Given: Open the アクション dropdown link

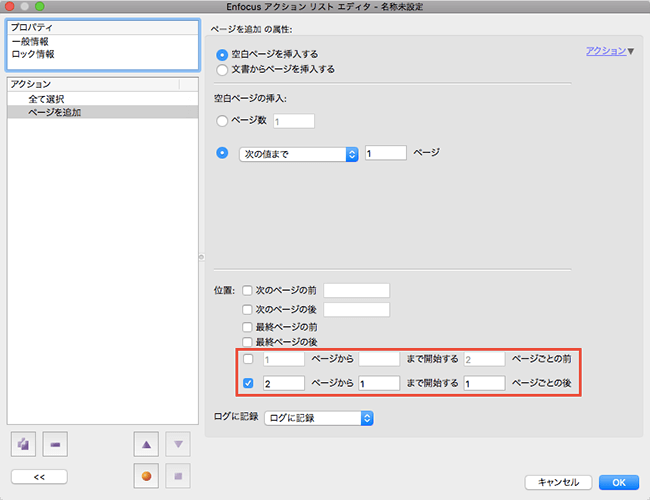Looking at the screenshot, I should click(x=609, y=51).
